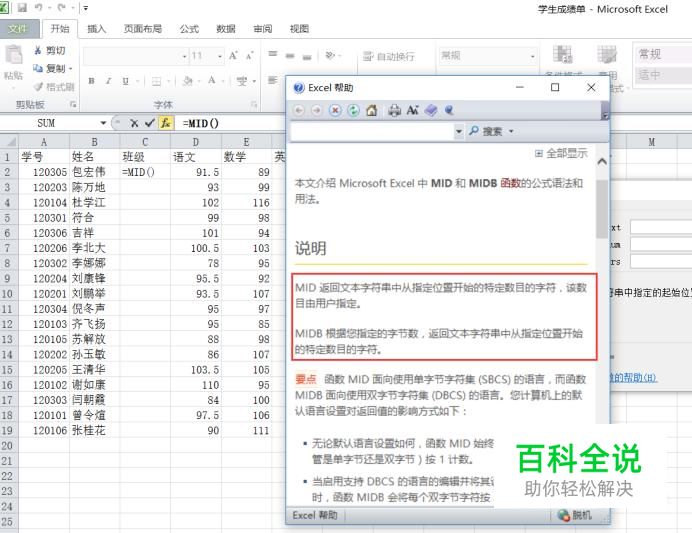The width and height of the screenshot is (692, 533).
Task: Click Help window vertical scrollbar thumb
Action: click(602, 208)
